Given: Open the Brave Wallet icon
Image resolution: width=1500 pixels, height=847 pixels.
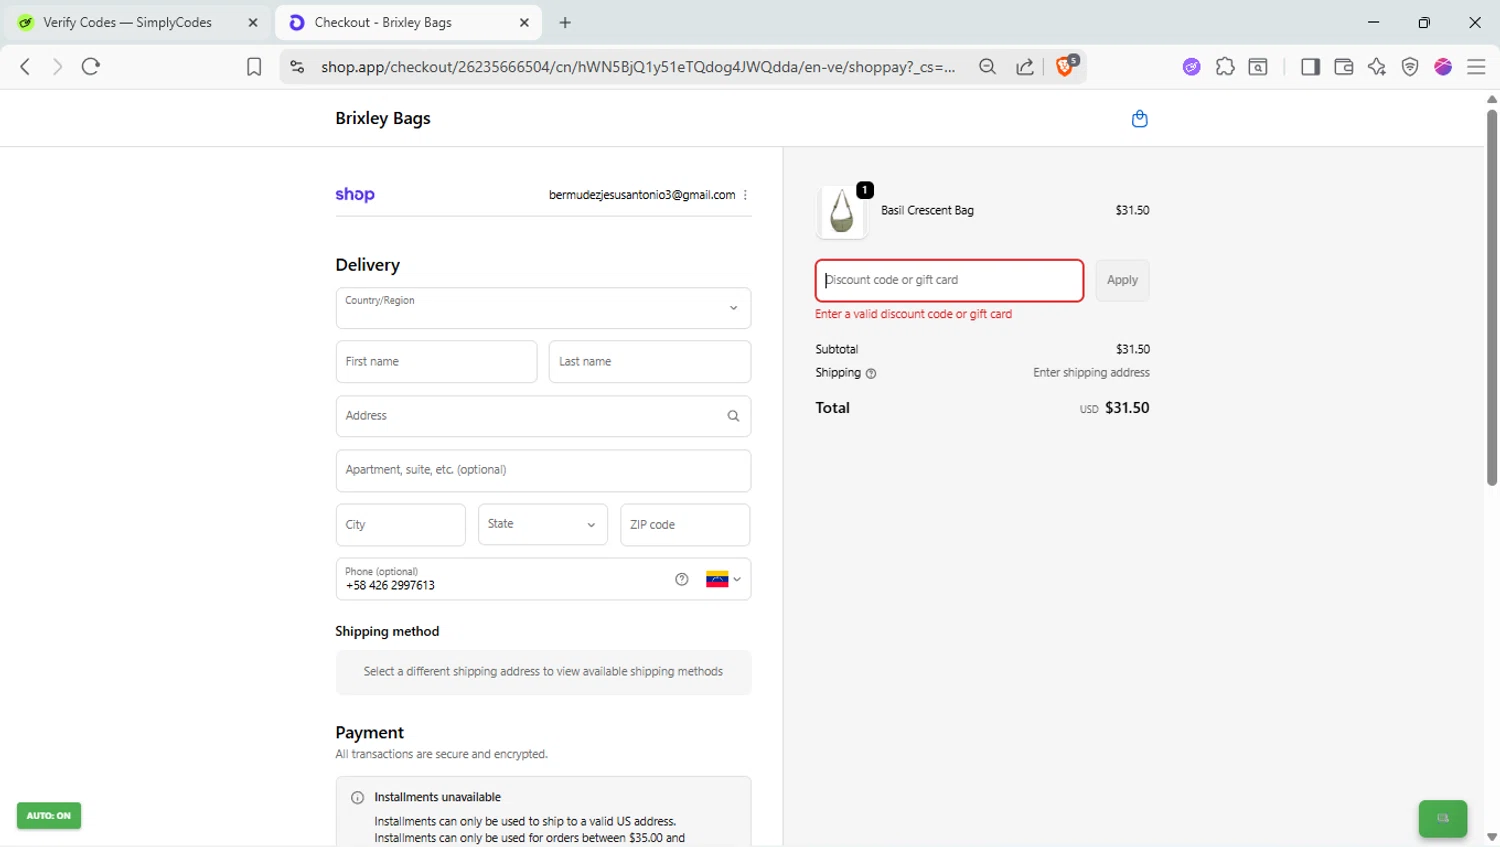Looking at the screenshot, I should (1344, 67).
